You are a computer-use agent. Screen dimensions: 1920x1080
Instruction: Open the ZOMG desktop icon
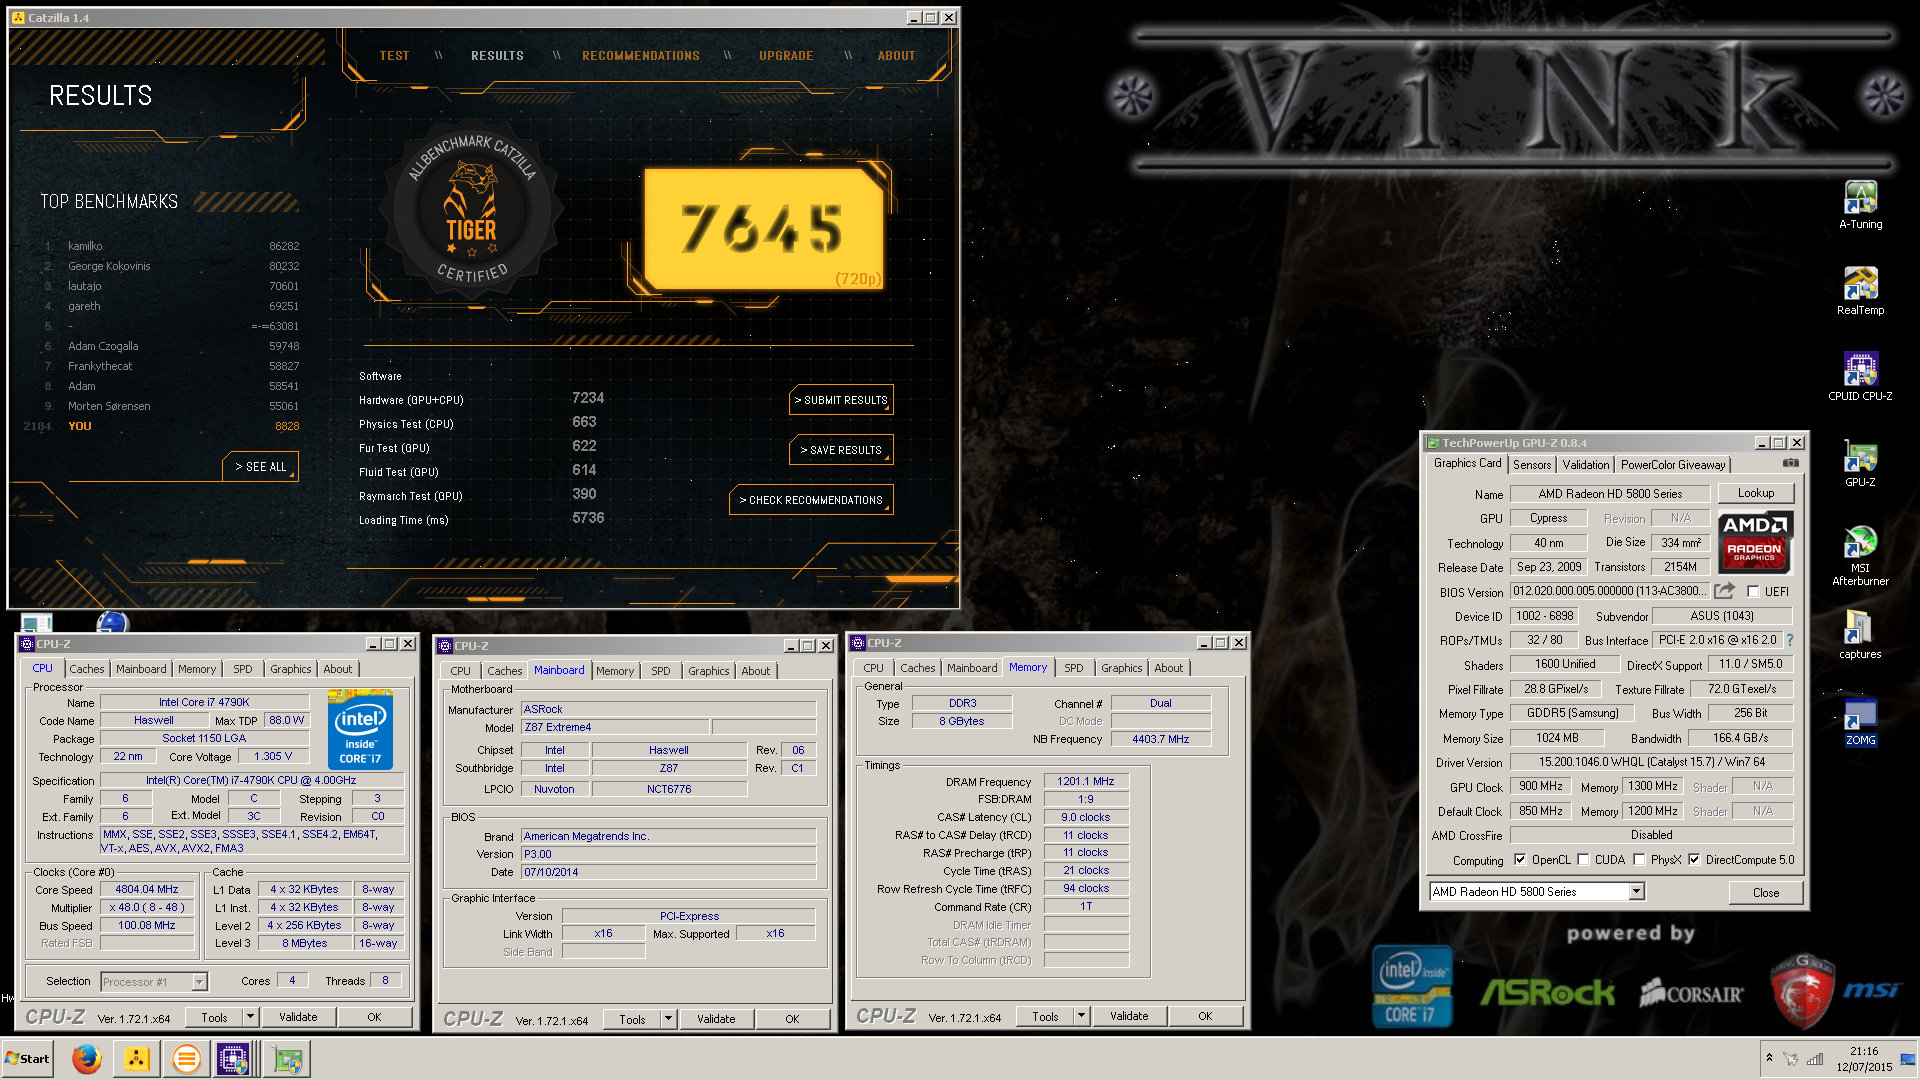[1860, 722]
